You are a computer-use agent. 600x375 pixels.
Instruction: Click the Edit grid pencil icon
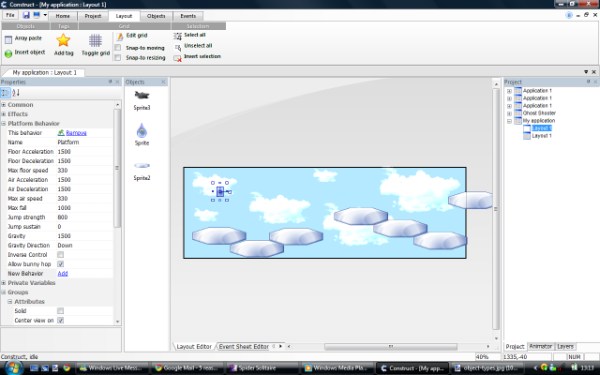click(120, 36)
